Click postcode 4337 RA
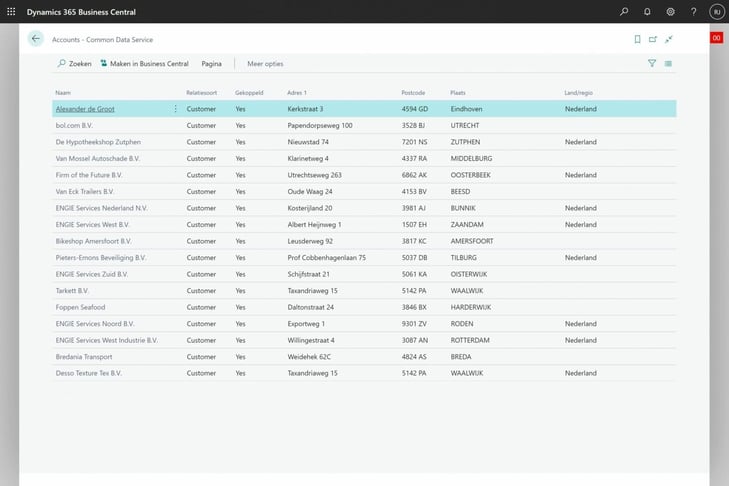This screenshot has width=729, height=486. click(x=414, y=159)
